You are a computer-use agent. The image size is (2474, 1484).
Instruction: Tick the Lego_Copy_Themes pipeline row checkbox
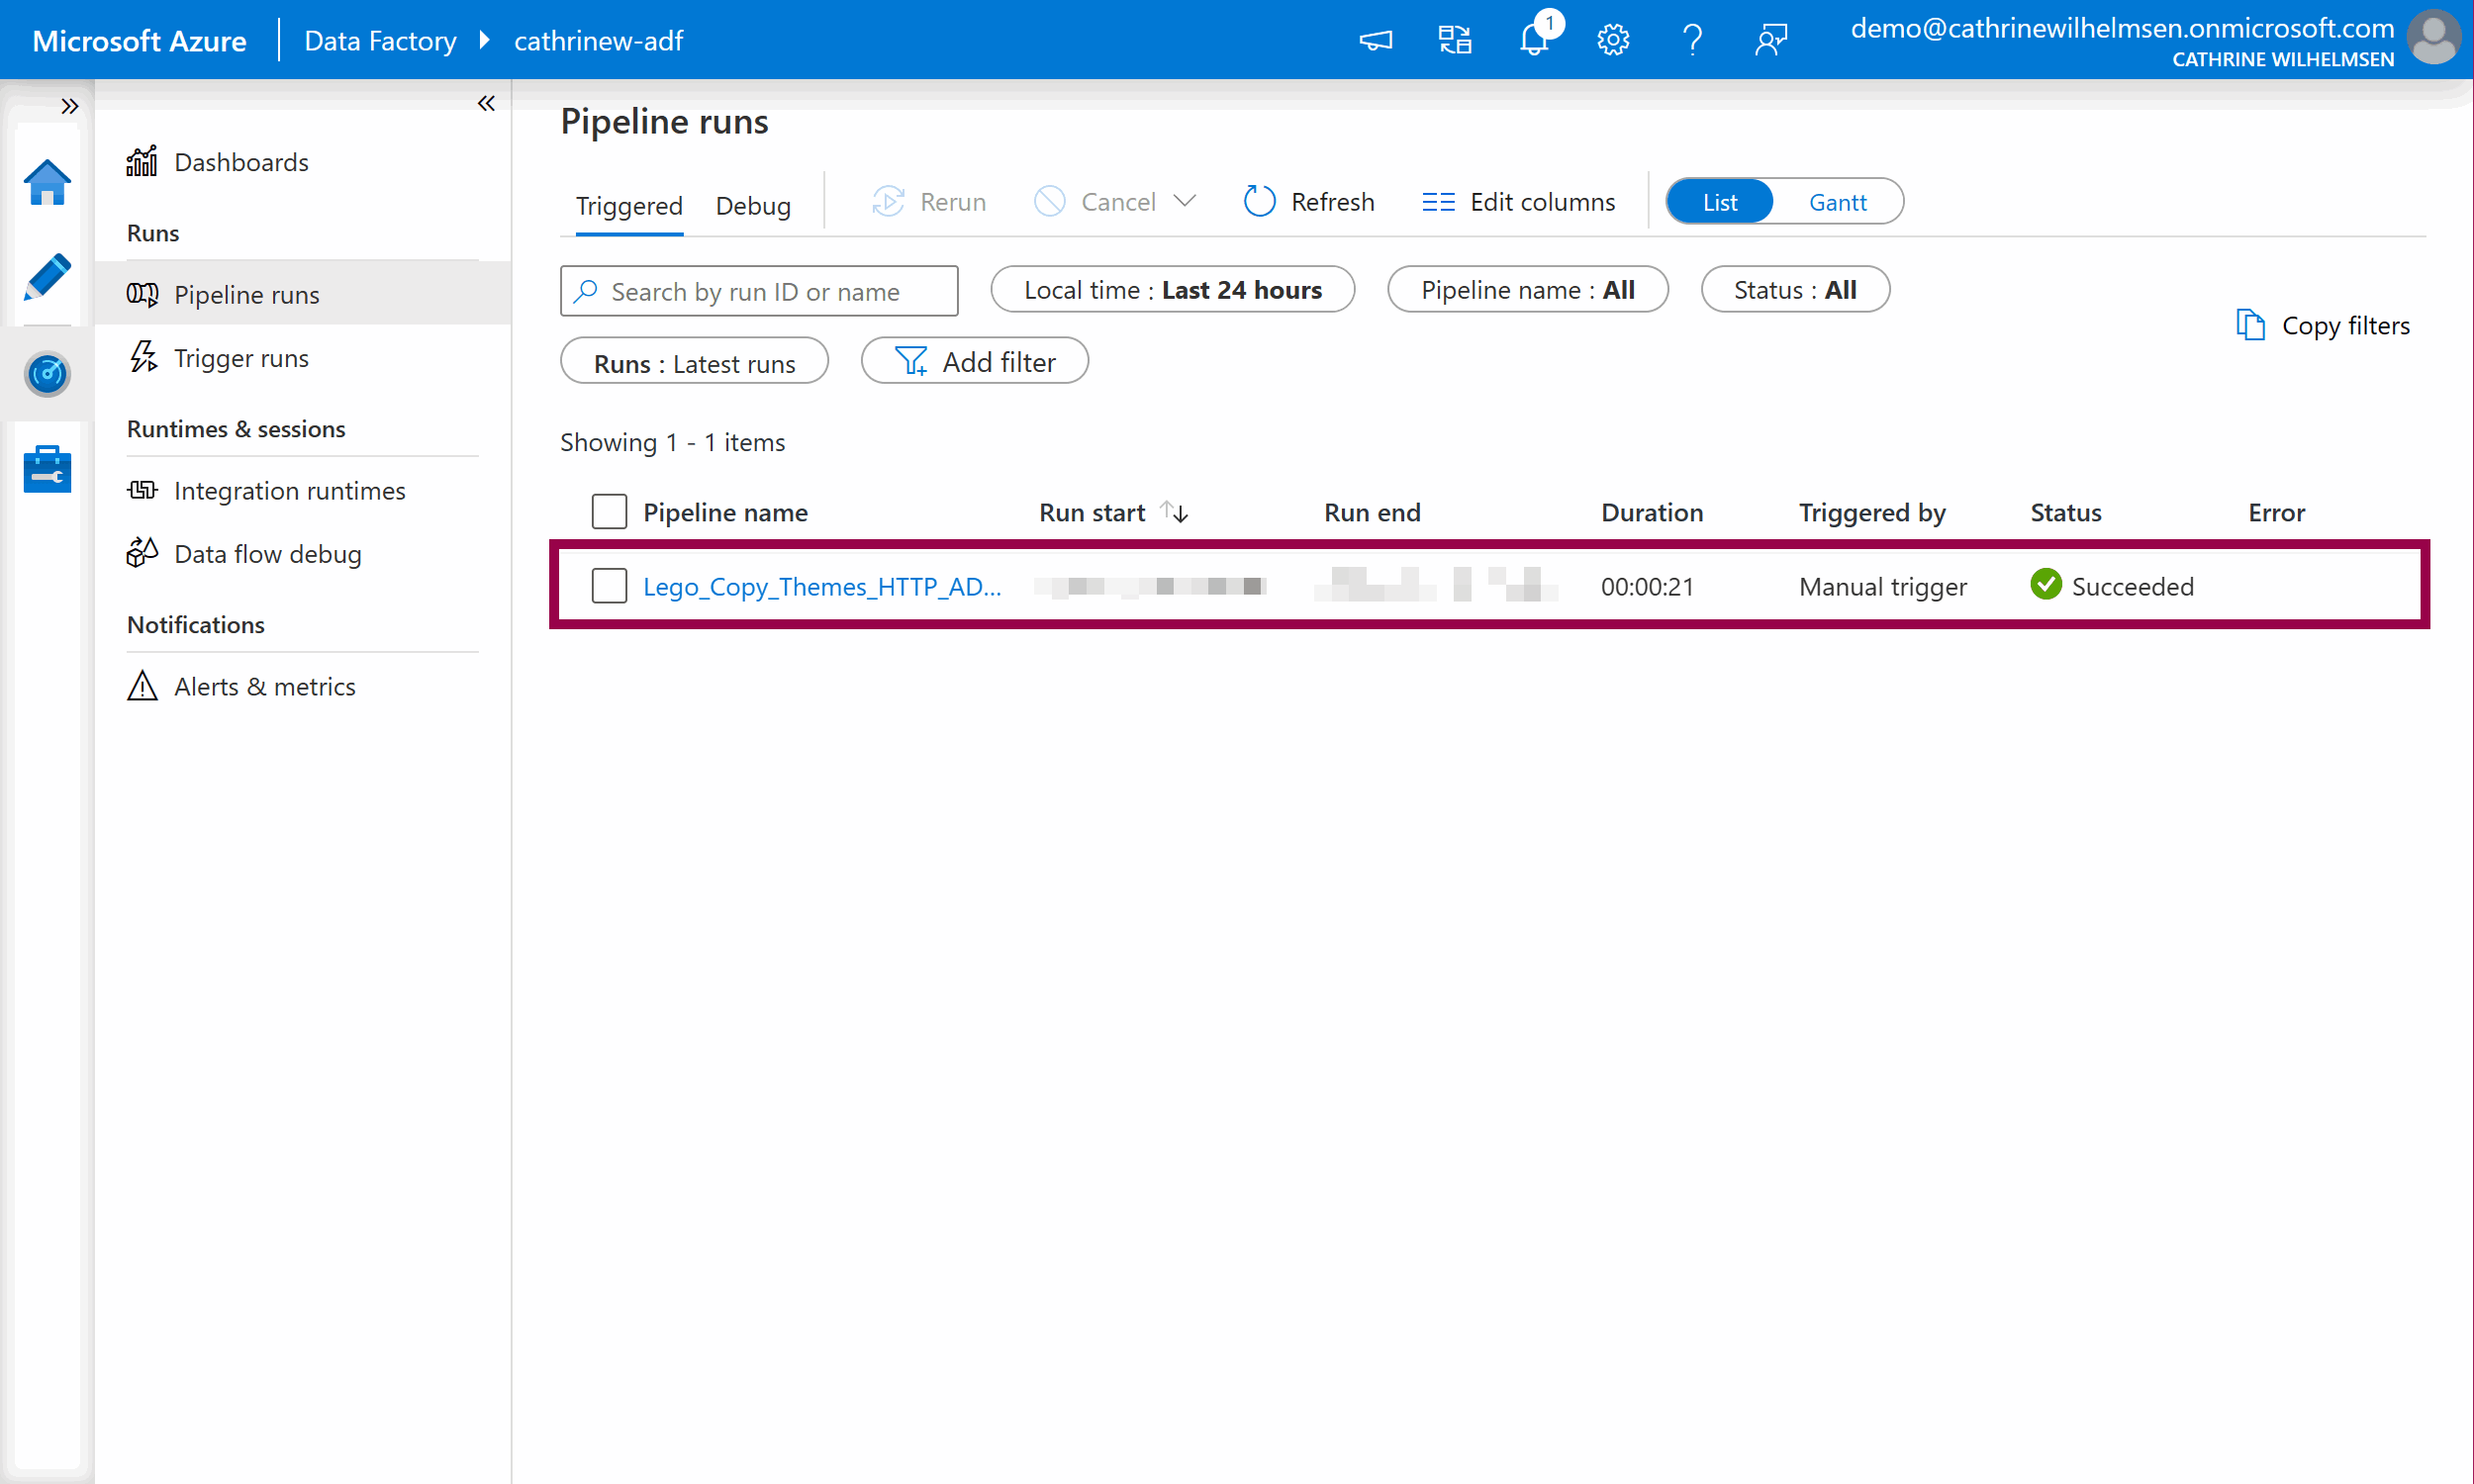point(609,586)
